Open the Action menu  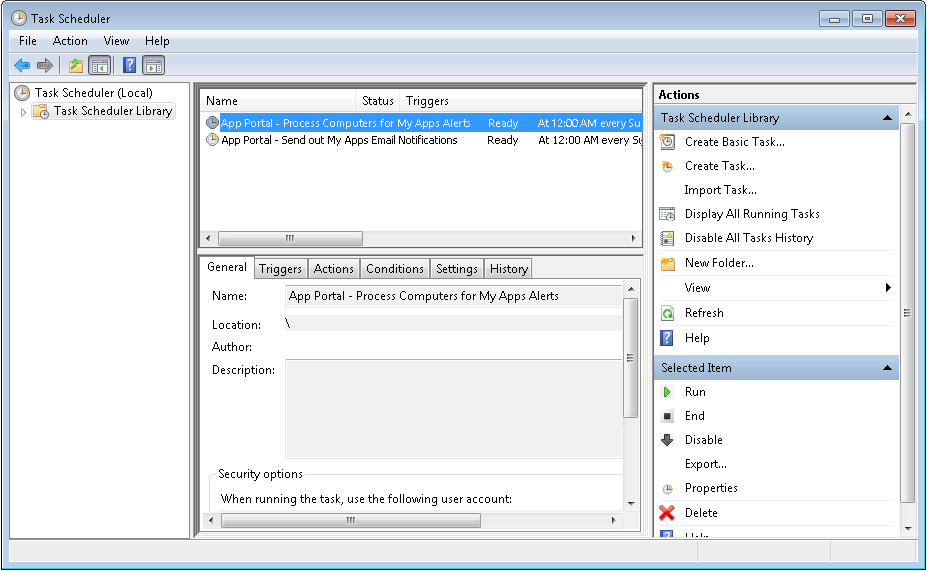coord(70,41)
